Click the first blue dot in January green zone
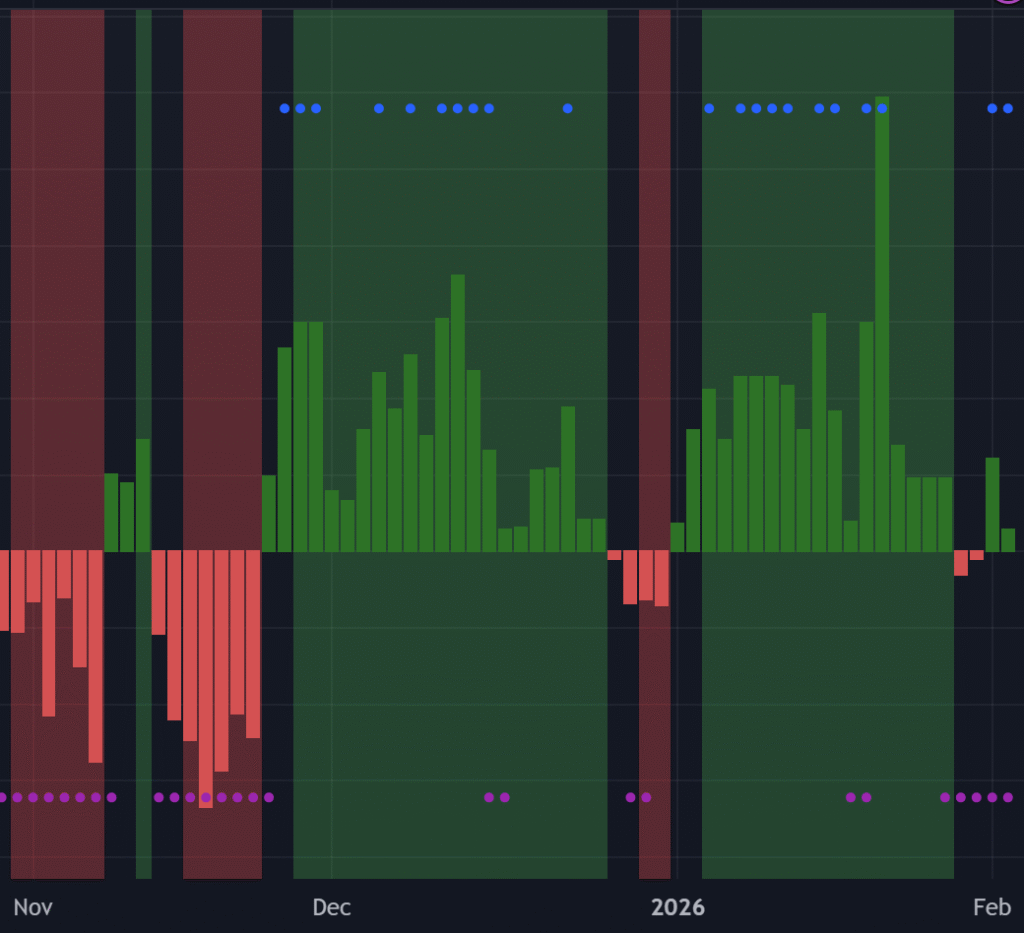Screen dimensions: 1024x933 (x=709, y=108)
